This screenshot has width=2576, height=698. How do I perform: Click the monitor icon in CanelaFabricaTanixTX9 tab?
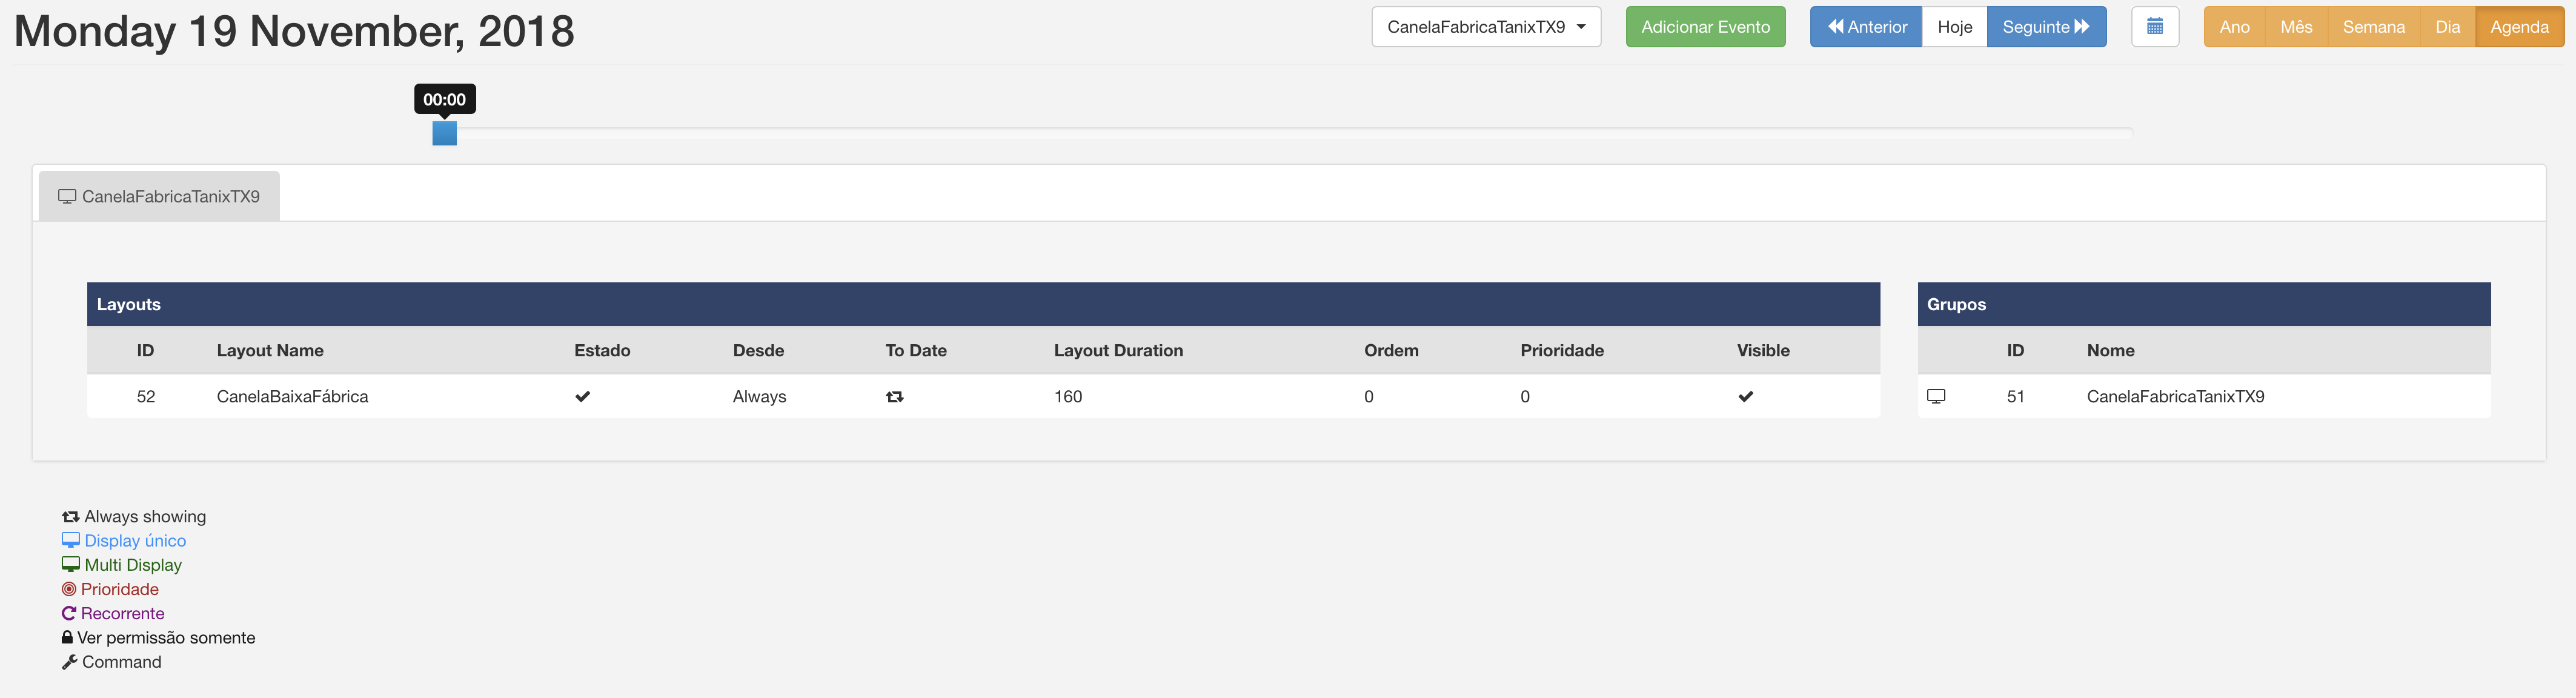(67, 197)
